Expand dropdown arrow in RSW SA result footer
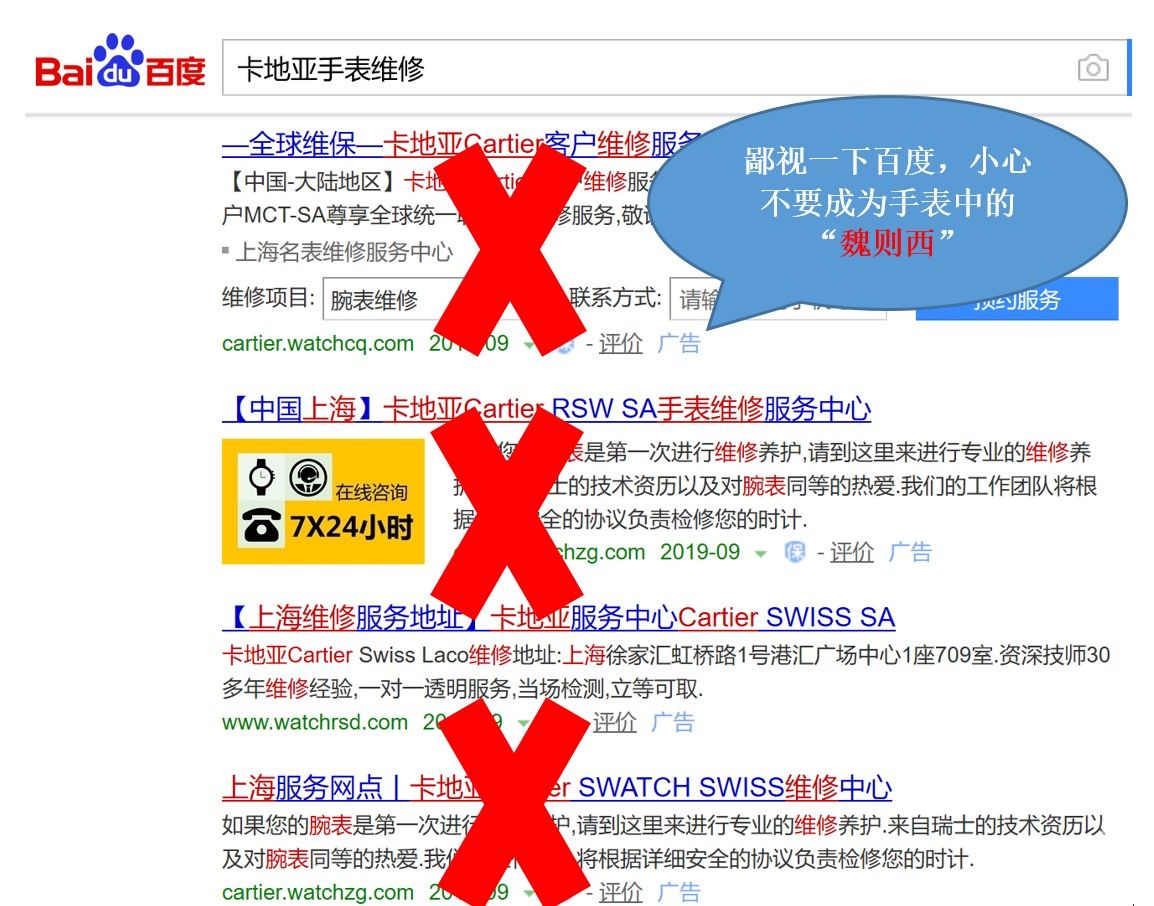The image size is (1154, 906). point(761,553)
